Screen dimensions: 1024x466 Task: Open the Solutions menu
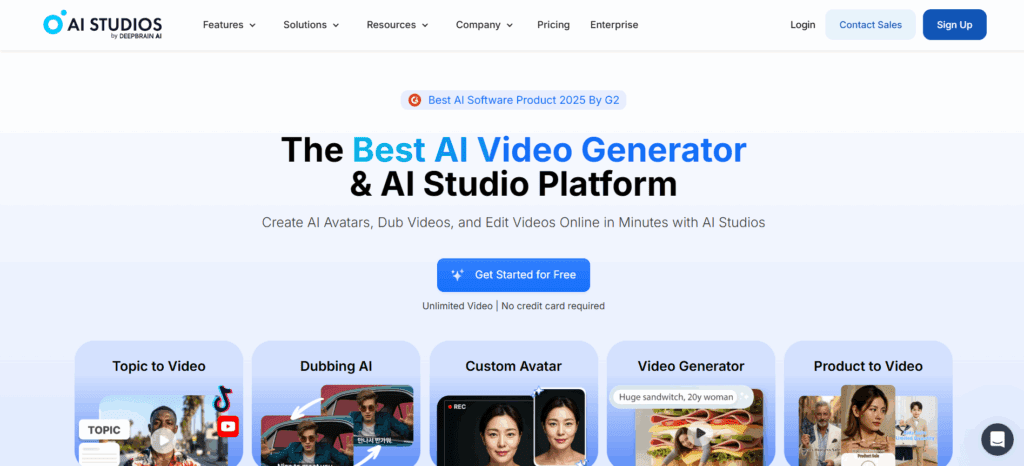coord(312,25)
